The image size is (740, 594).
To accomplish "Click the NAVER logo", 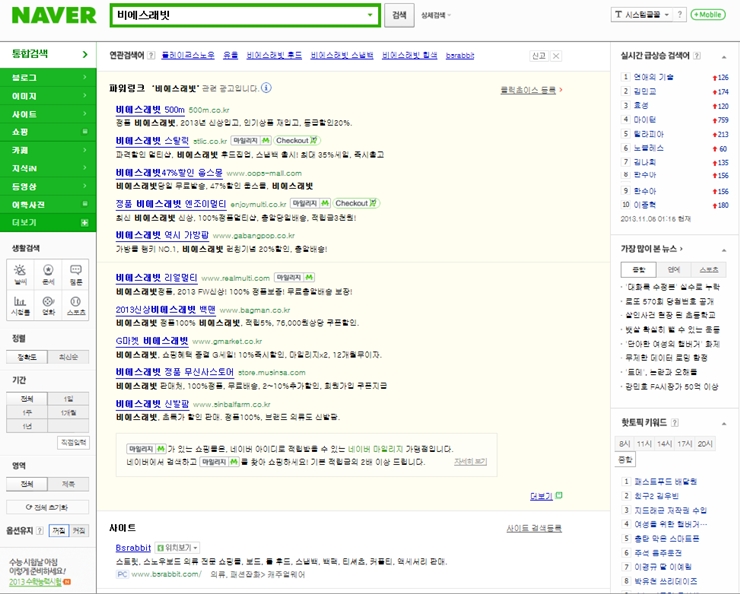I will (x=54, y=16).
